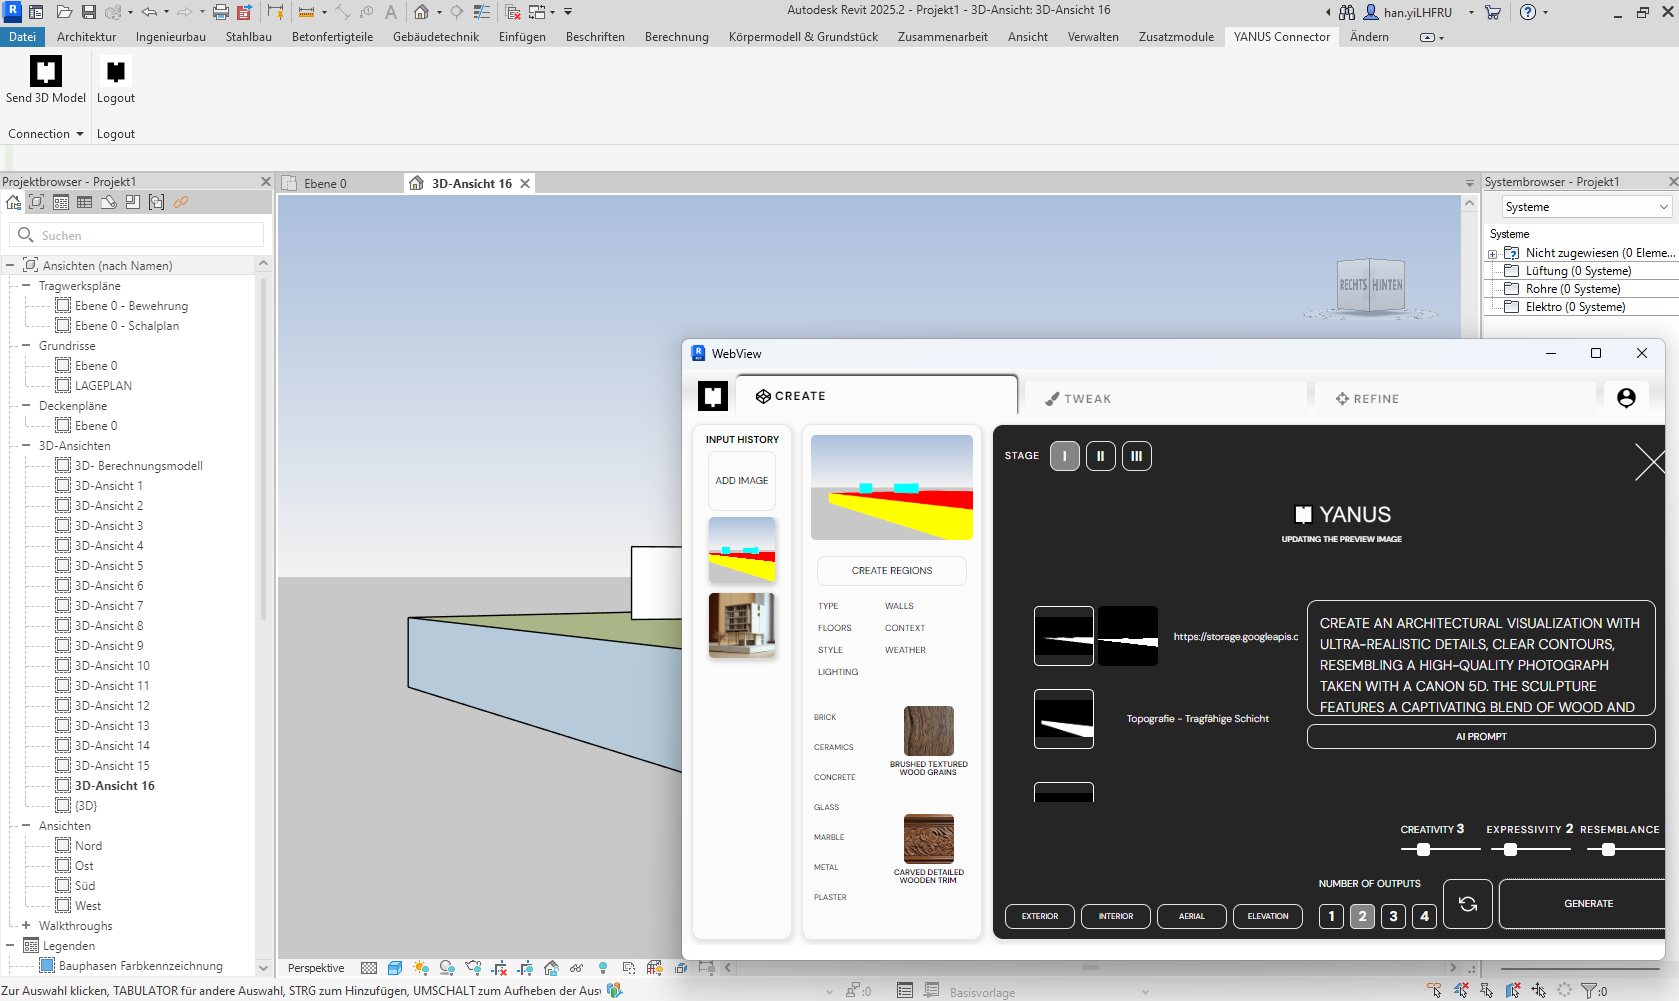Click the Send 3D Model ribbon icon
This screenshot has height=1001, width=1679.
(46, 71)
